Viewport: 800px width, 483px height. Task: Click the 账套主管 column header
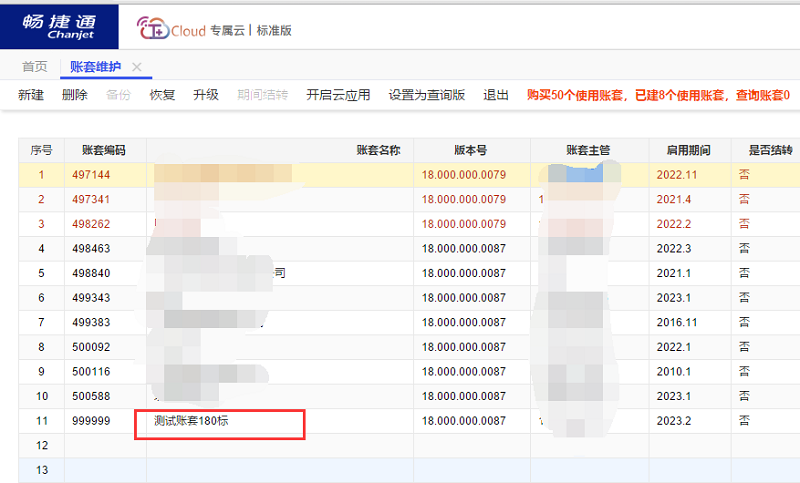tap(588, 150)
